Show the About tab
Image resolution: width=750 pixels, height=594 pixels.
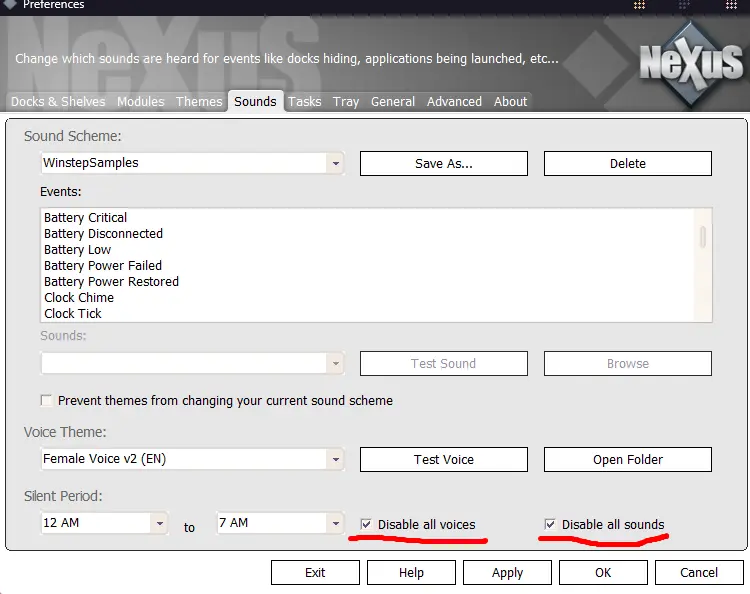510,101
